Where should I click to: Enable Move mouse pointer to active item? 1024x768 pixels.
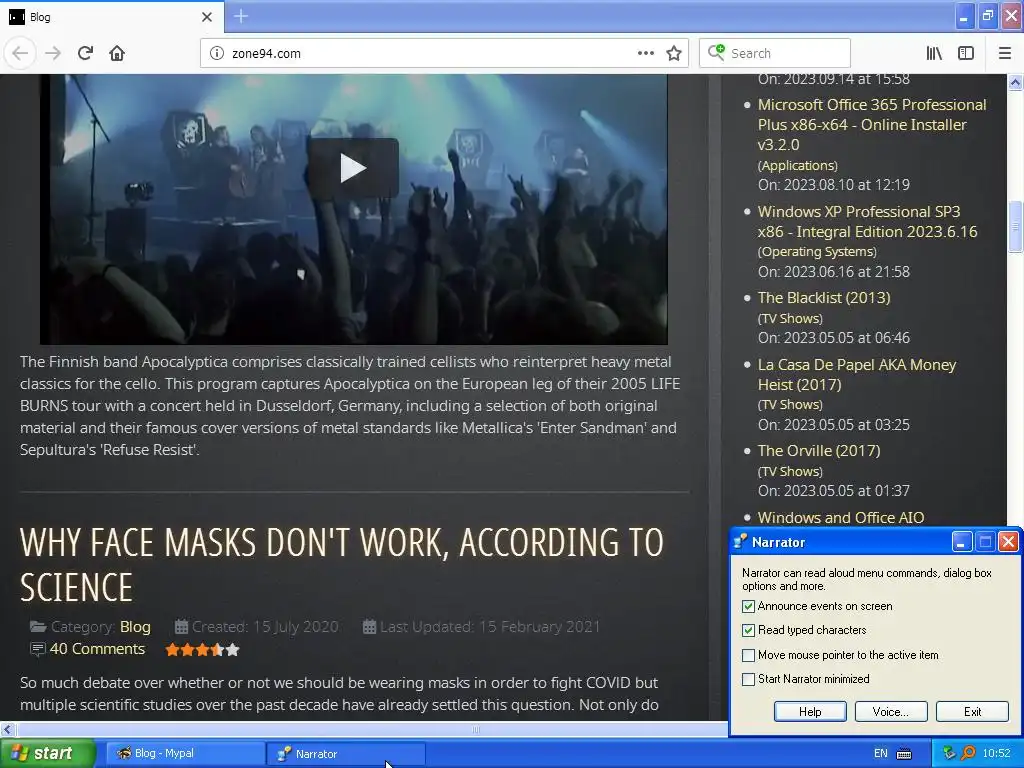[x=748, y=655]
